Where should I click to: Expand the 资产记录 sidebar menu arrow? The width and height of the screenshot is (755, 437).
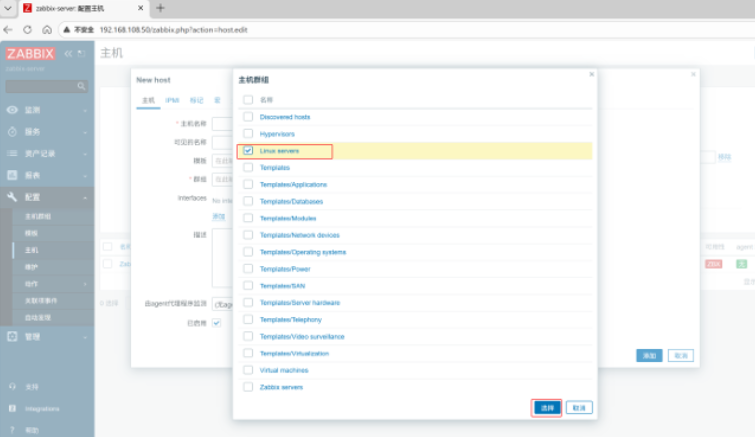[85, 154]
